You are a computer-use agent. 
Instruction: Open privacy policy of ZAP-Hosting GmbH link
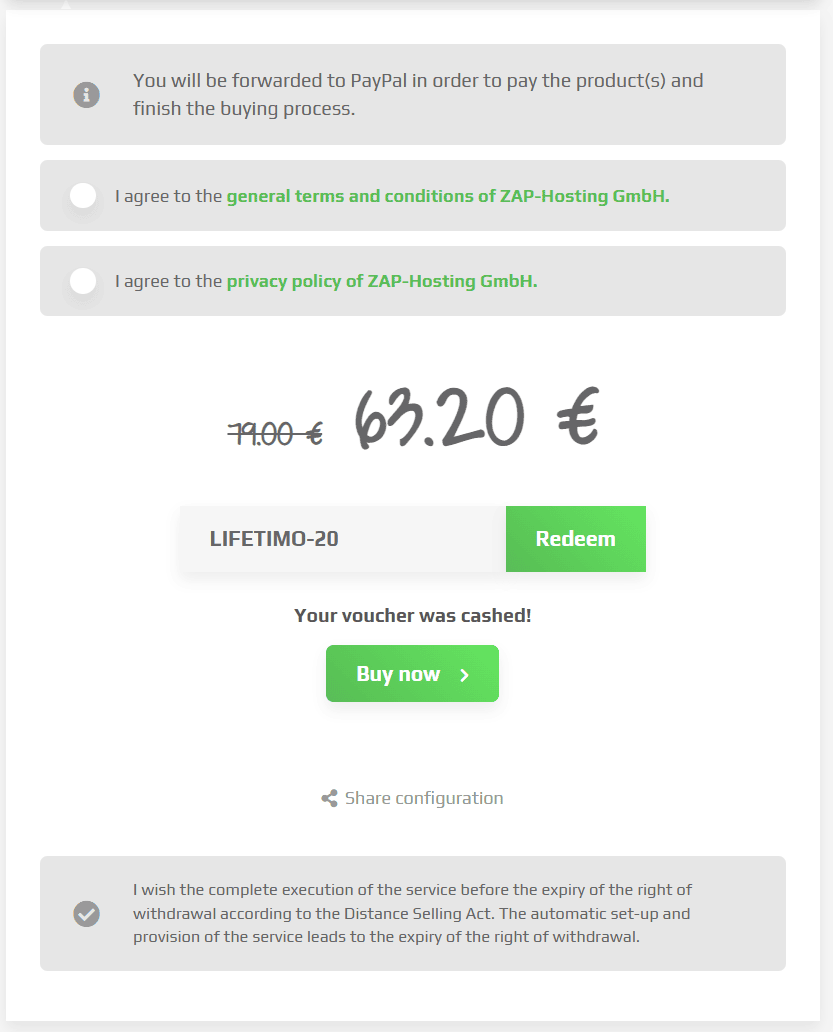pyautogui.click(x=382, y=281)
